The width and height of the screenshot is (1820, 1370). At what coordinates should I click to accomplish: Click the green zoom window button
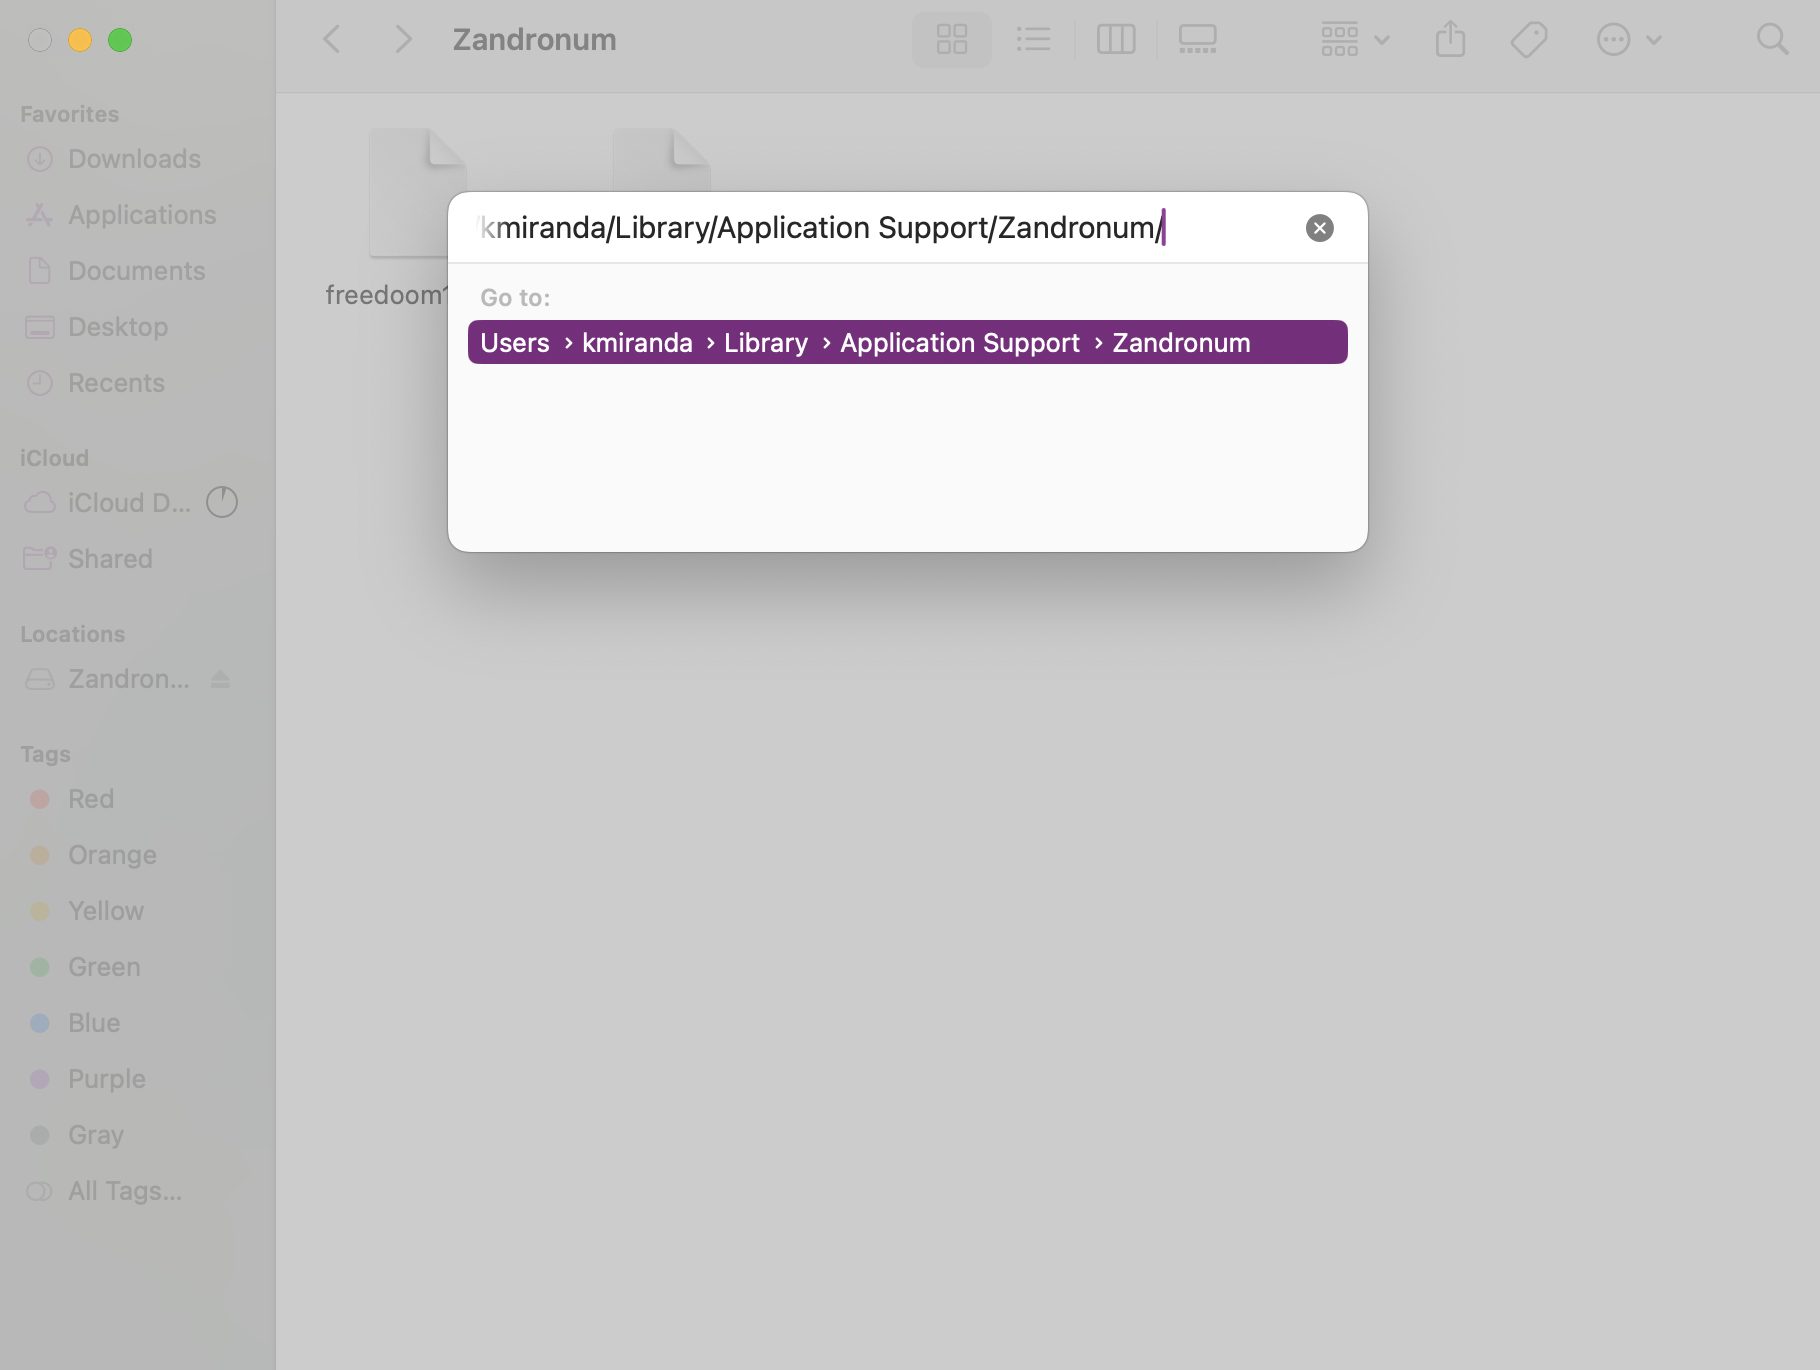[x=120, y=40]
